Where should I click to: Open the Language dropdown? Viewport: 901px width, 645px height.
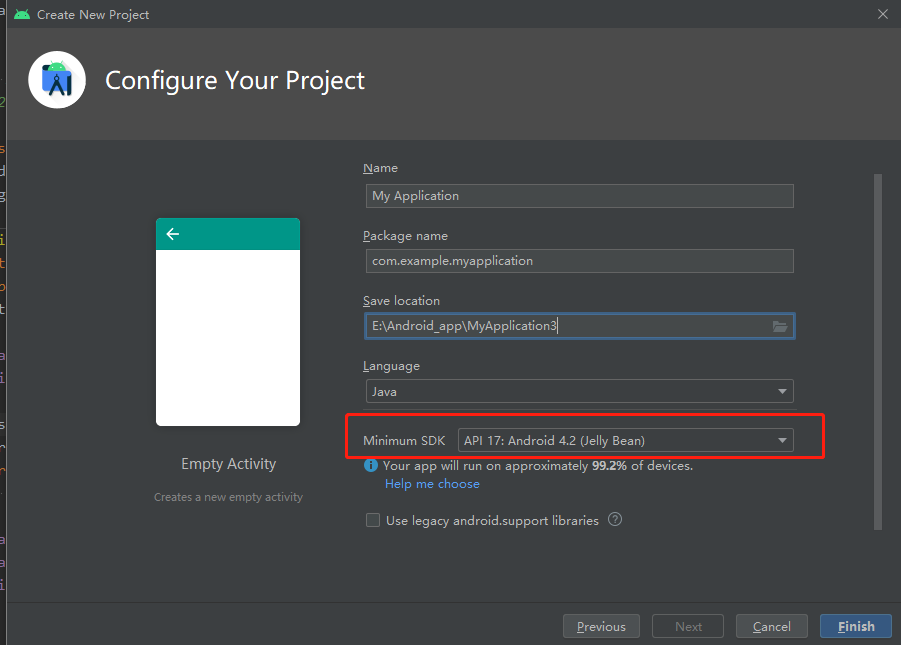click(579, 390)
